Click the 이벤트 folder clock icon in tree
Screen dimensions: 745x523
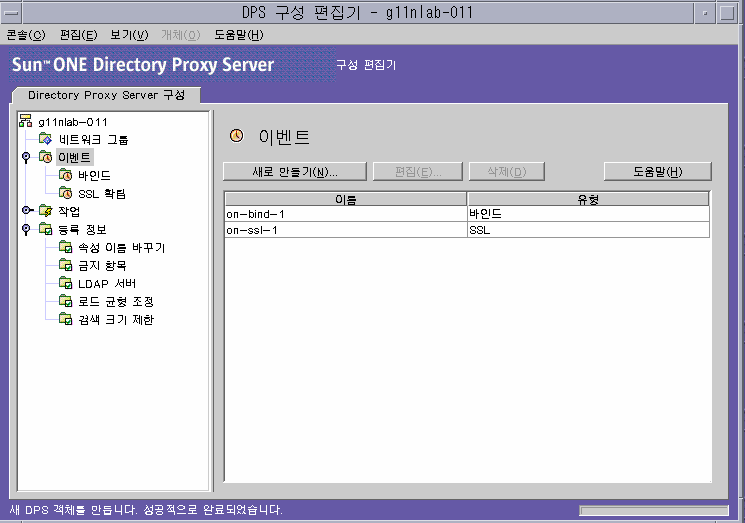coord(45,157)
